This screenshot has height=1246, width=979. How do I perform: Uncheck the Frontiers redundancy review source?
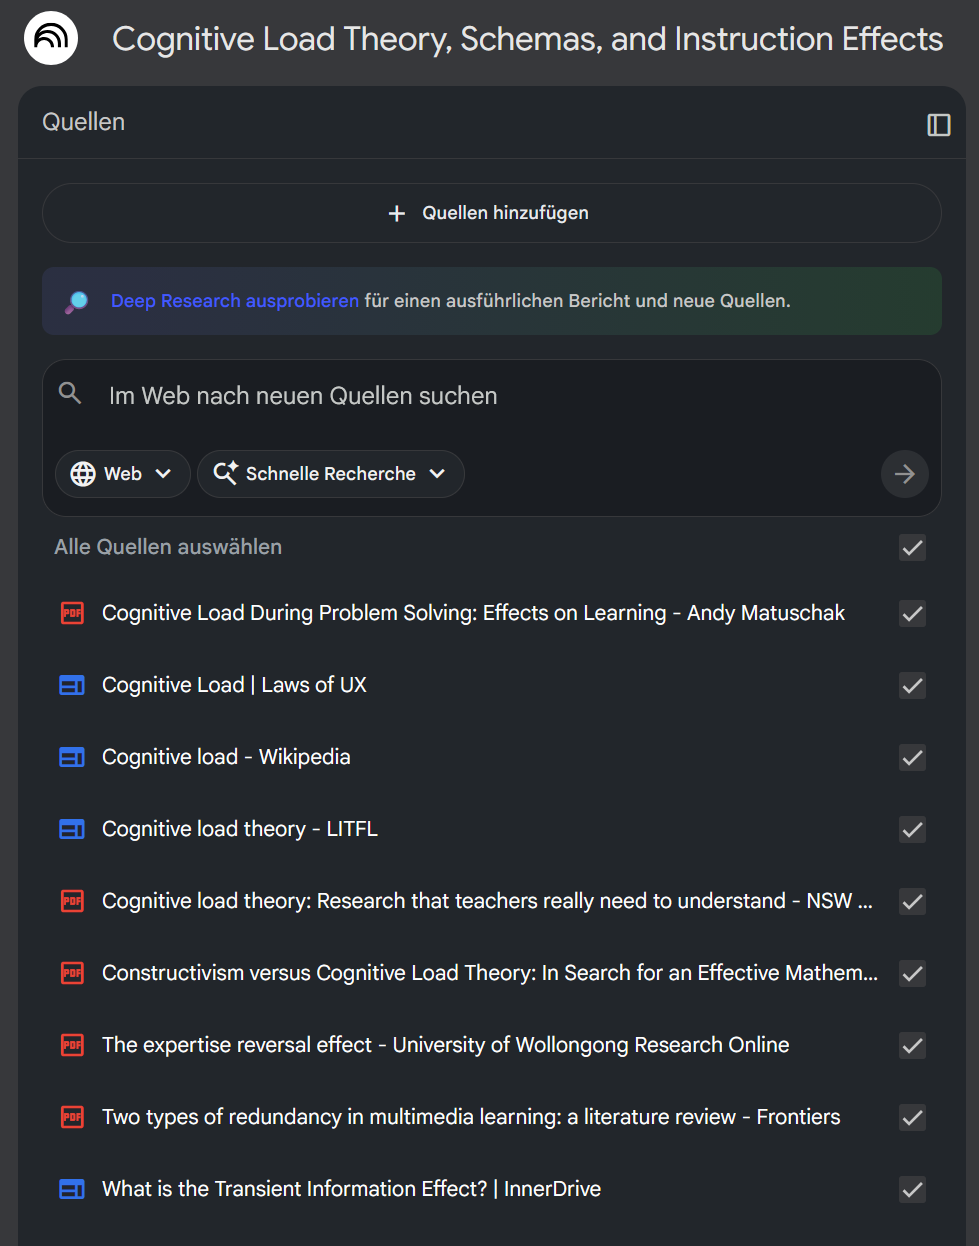[x=912, y=1117]
